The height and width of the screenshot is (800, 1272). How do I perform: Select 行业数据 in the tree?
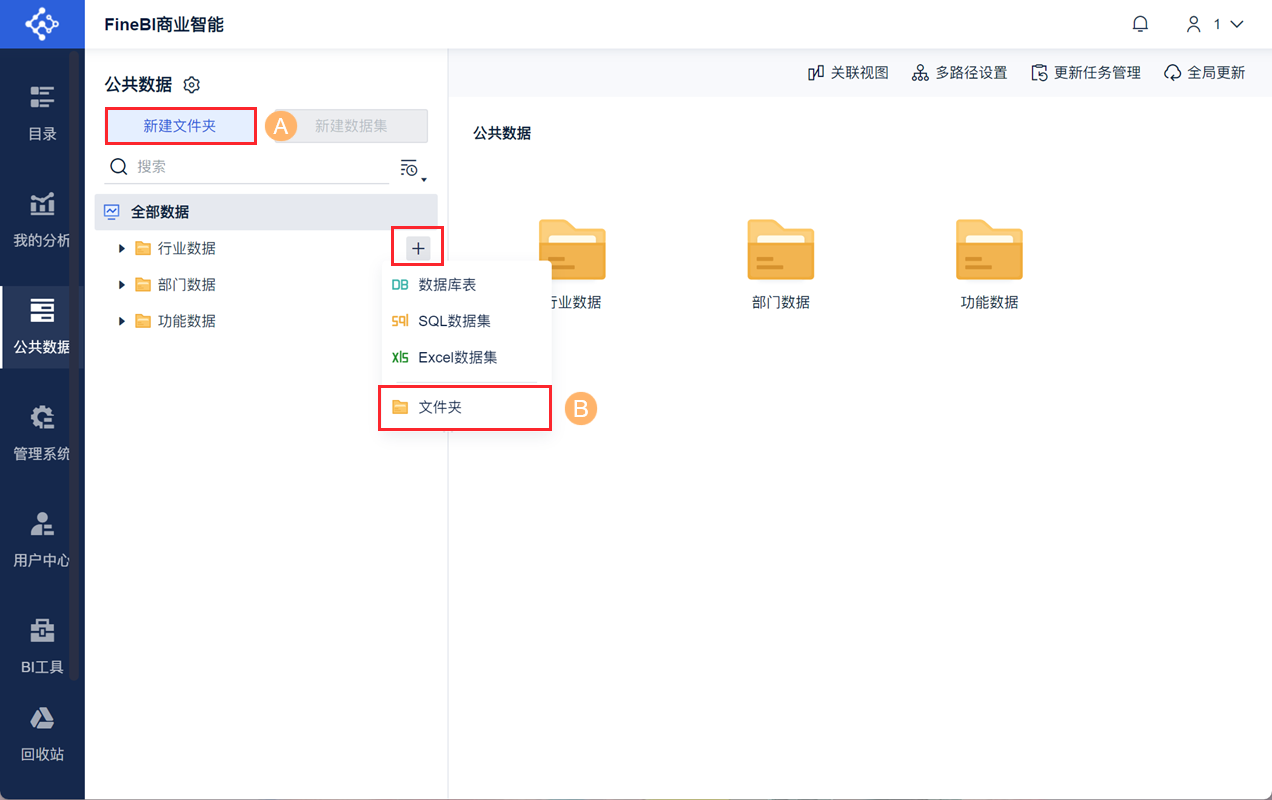tap(186, 248)
